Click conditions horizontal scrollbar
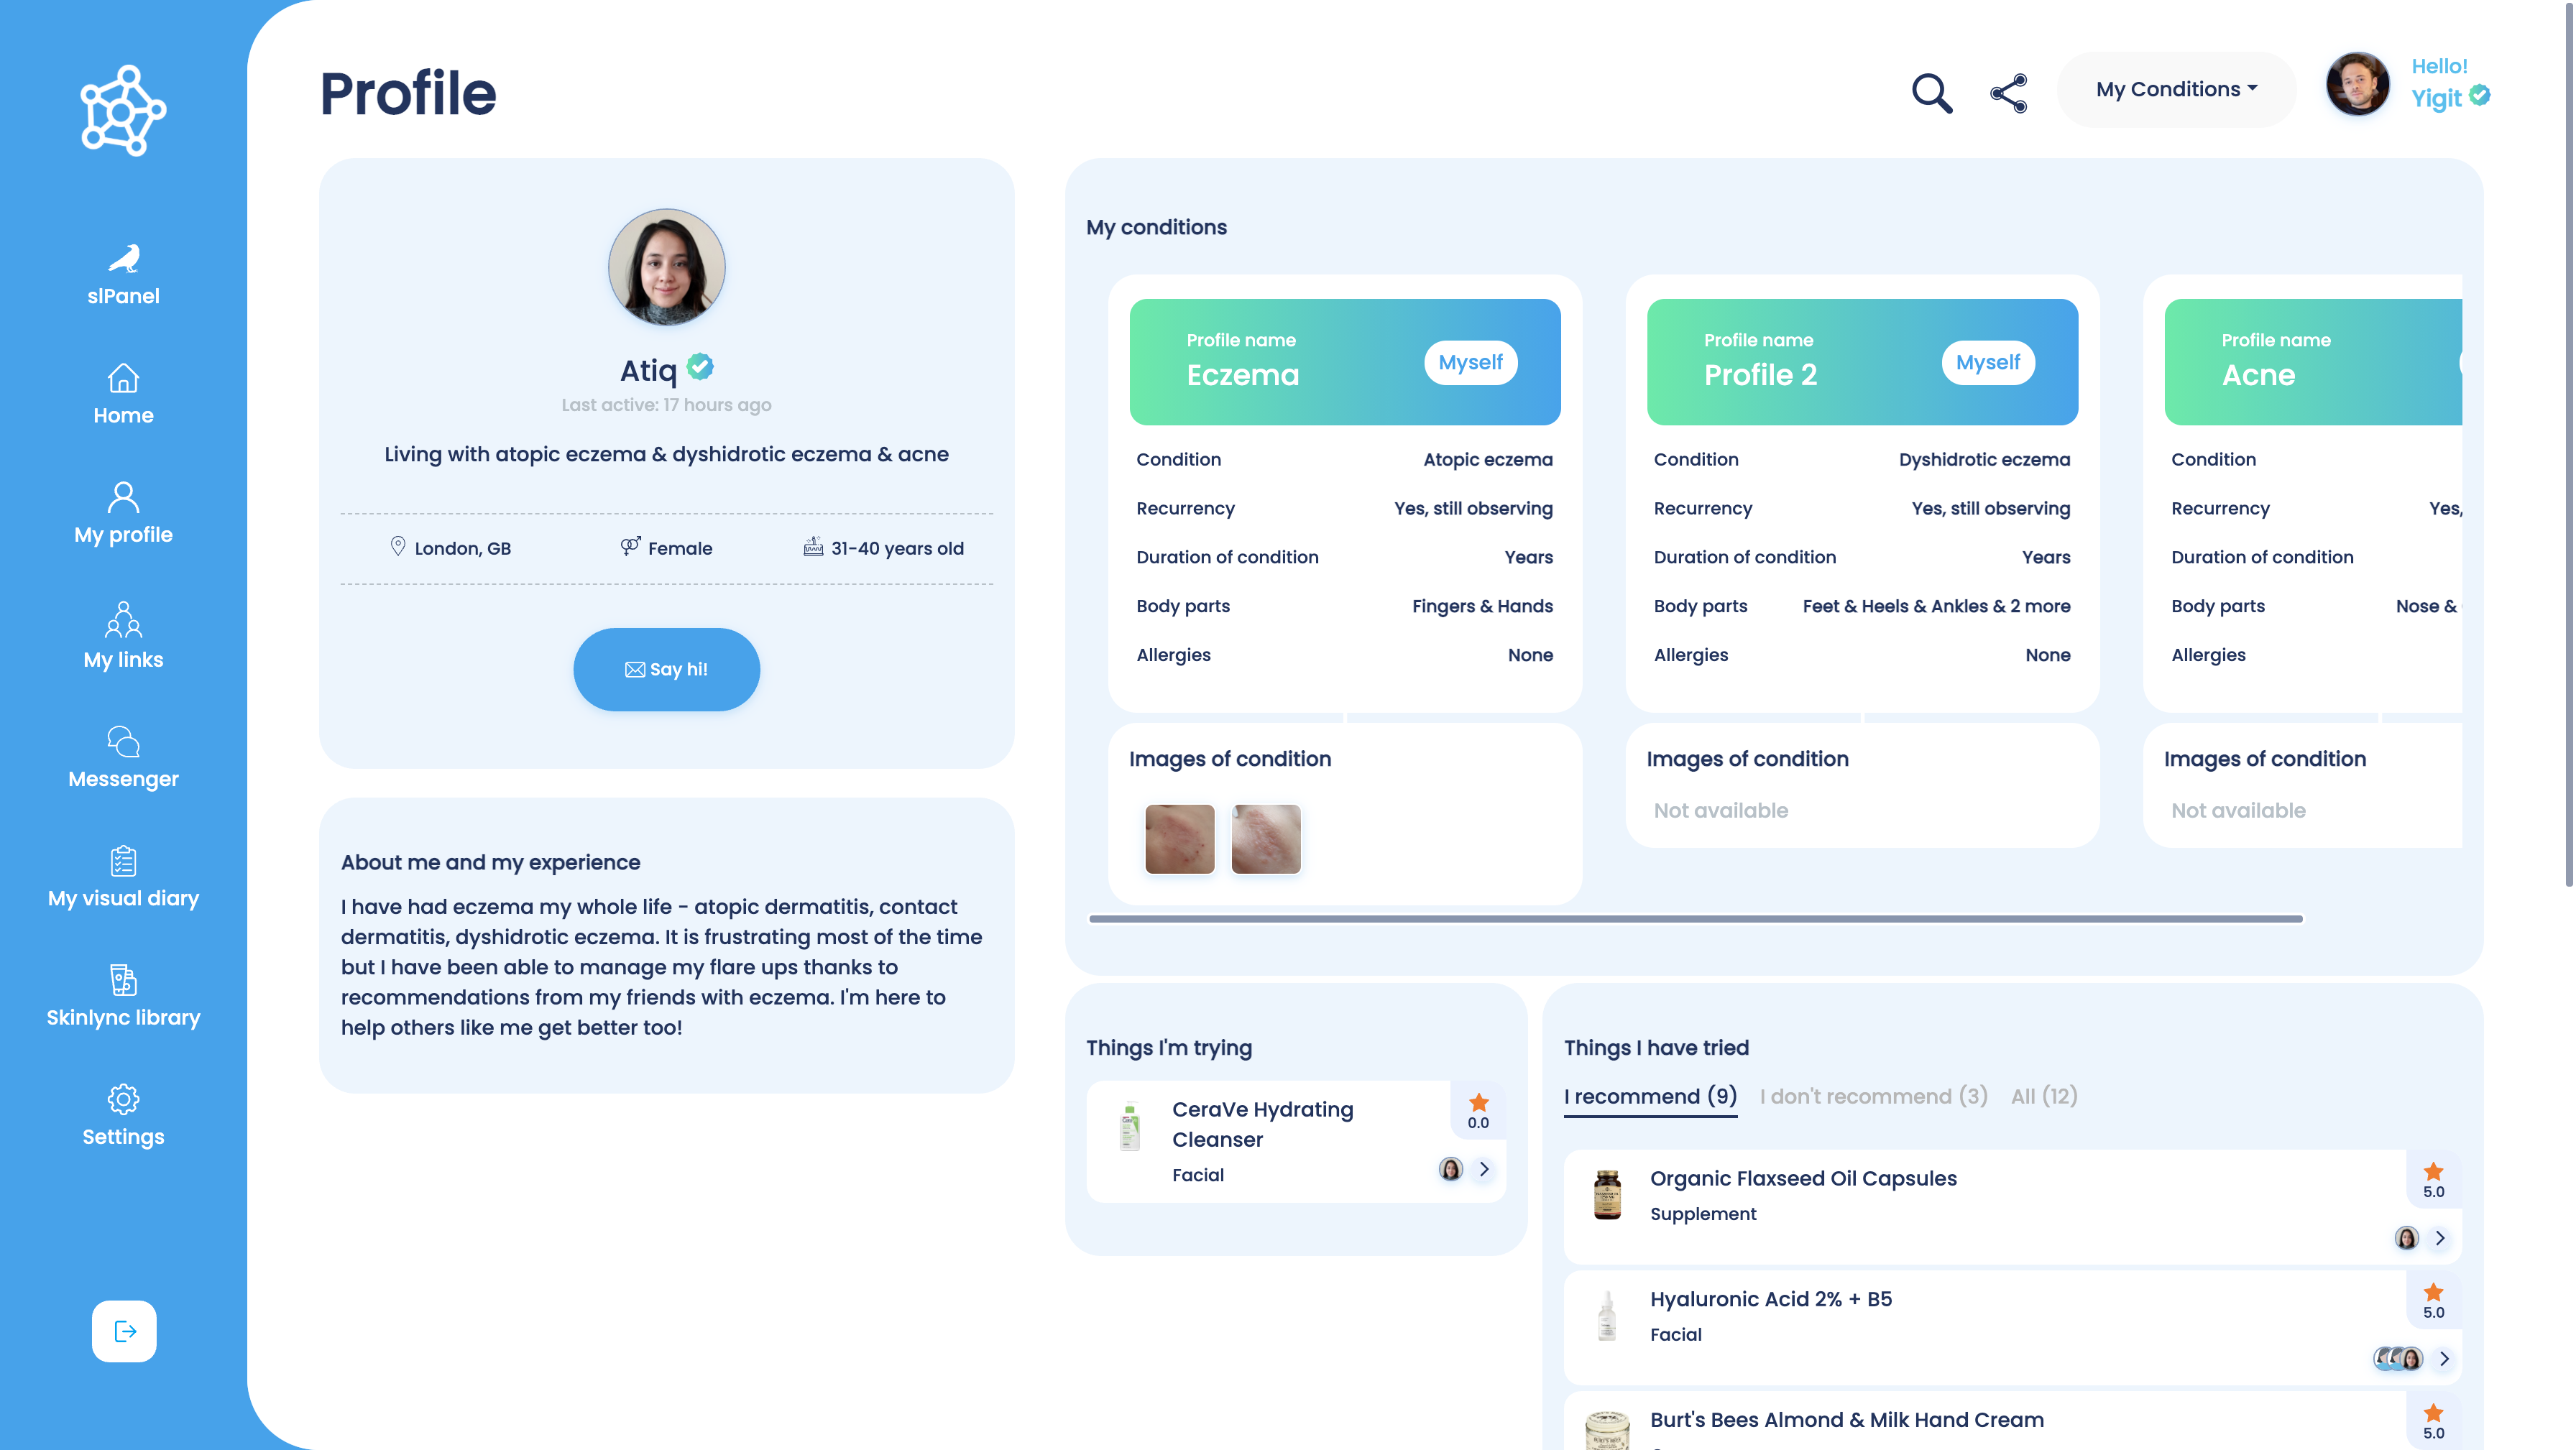This screenshot has width=2576, height=1450. pyautogui.click(x=1696, y=918)
